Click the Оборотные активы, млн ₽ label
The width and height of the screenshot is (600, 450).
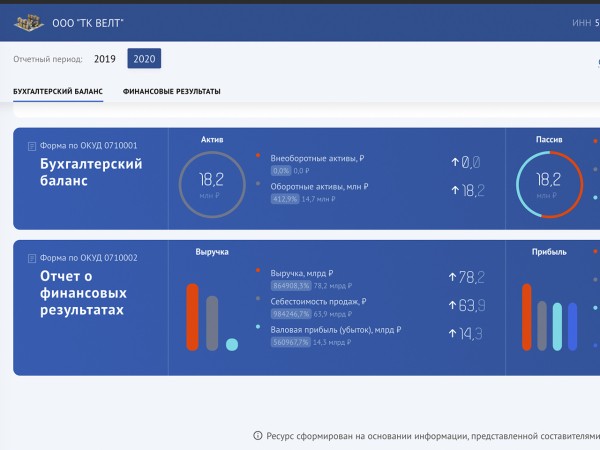[x=319, y=187]
